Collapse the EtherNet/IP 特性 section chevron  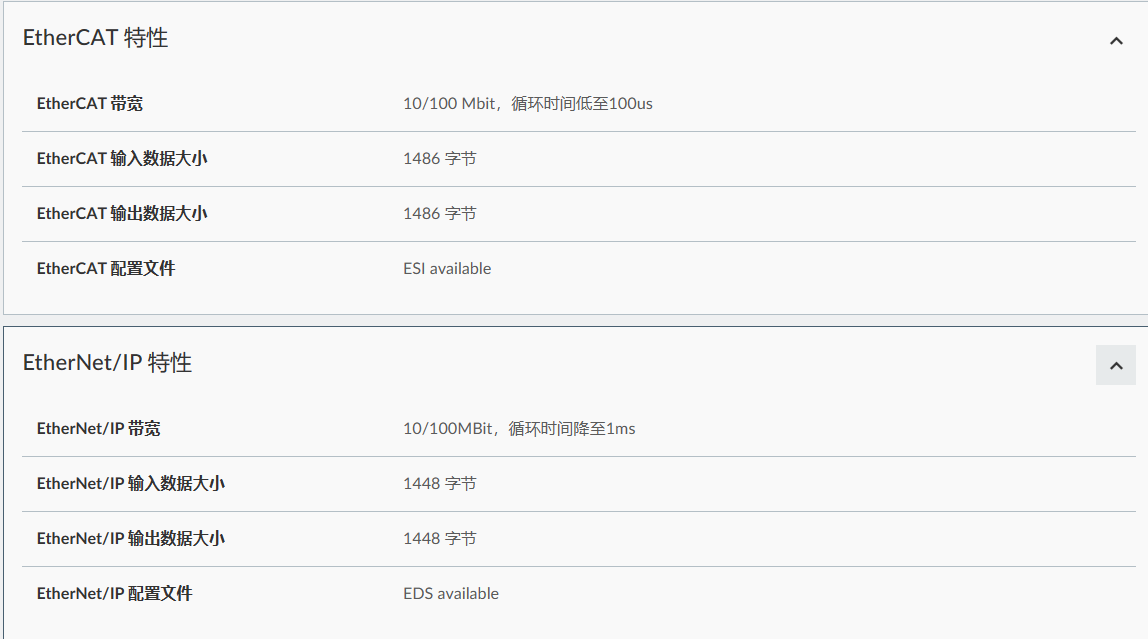point(1116,365)
